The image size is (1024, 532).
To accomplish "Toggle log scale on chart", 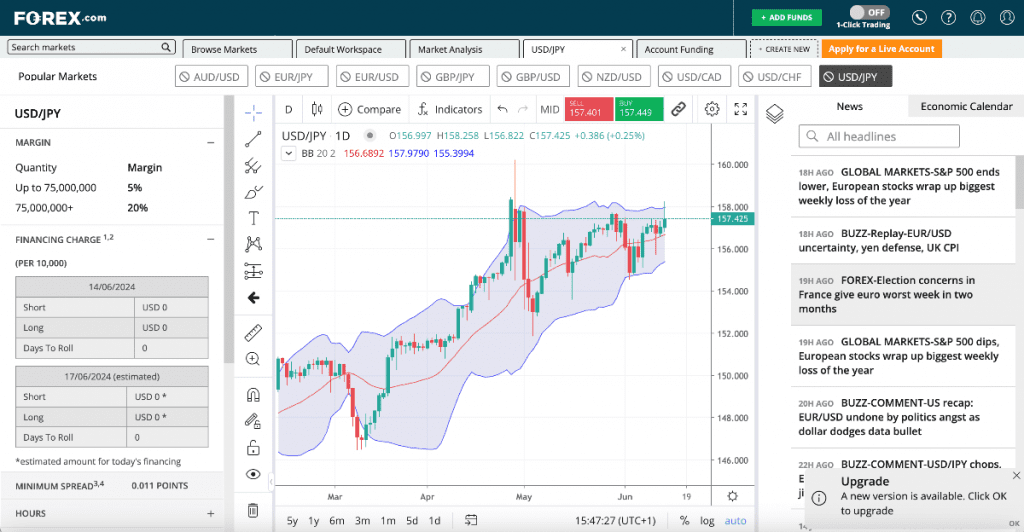I will tap(708, 520).
